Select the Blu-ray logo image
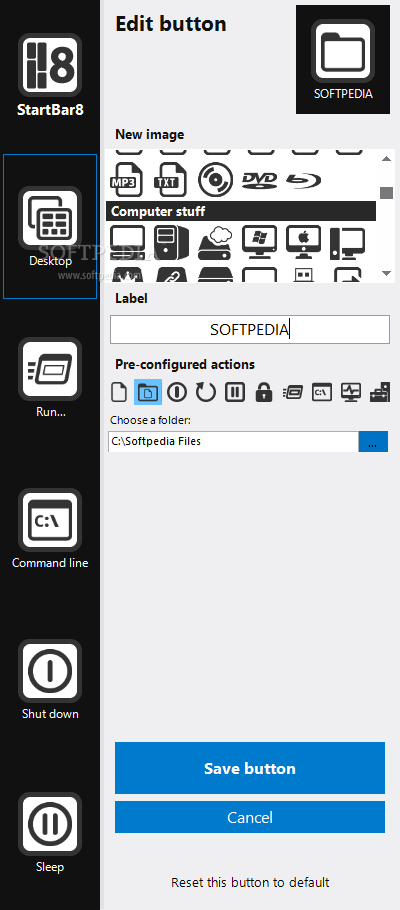The height and width of the screenshot is (910, 400). [304, 180]
